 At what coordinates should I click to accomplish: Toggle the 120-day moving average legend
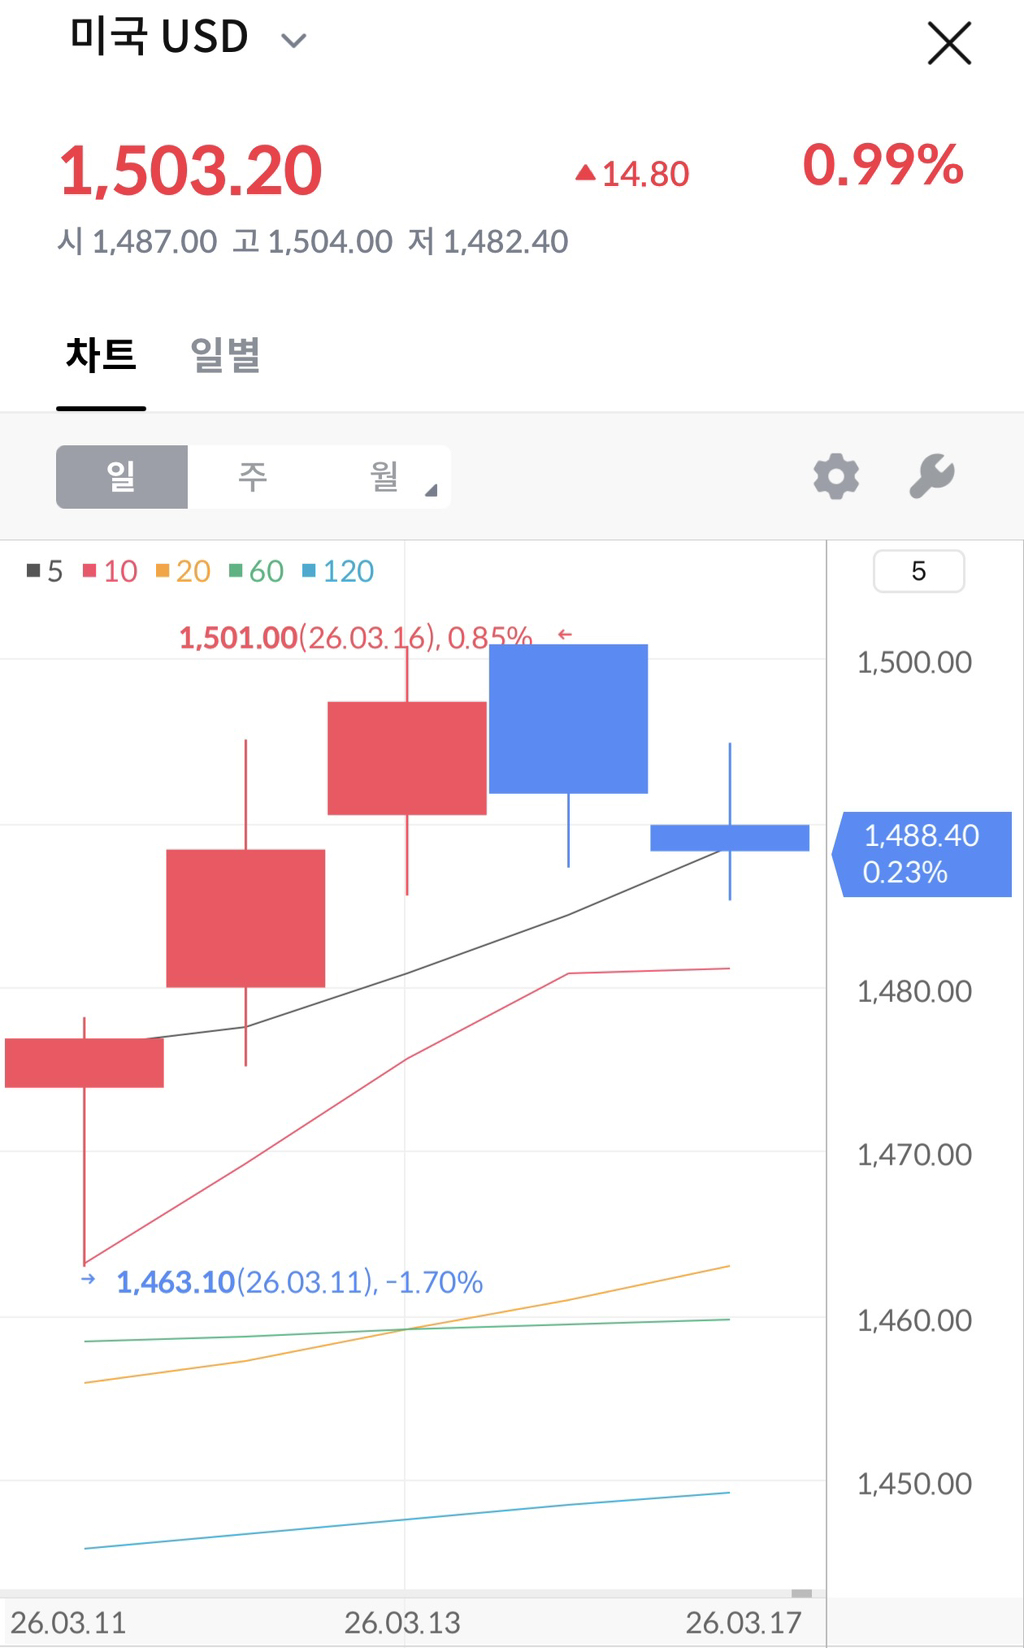point(338,571)
